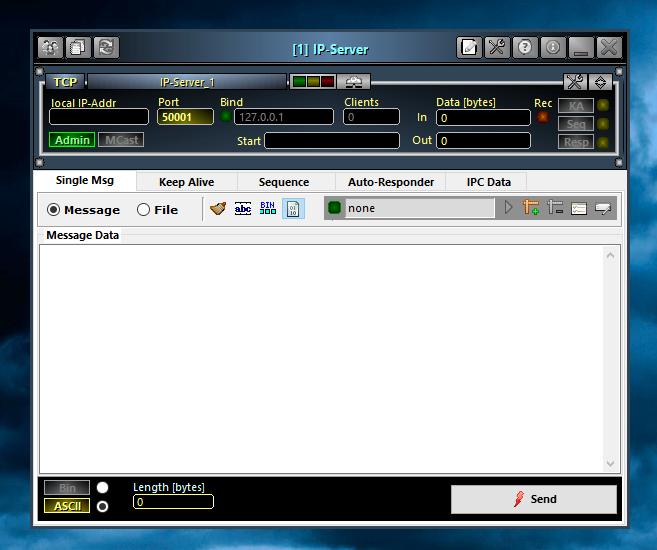Image resolution: width=657 pixels, height=550 pixels.
Task: Click the indicator light next to KA
Action: 603,105
